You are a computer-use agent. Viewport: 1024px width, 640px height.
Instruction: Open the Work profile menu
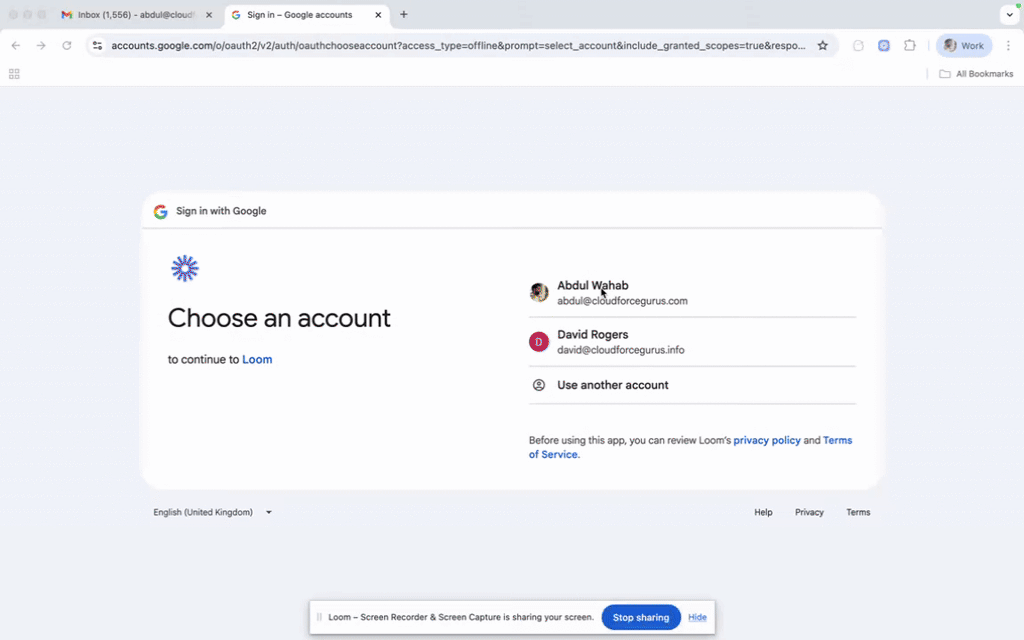coord(964,45)
